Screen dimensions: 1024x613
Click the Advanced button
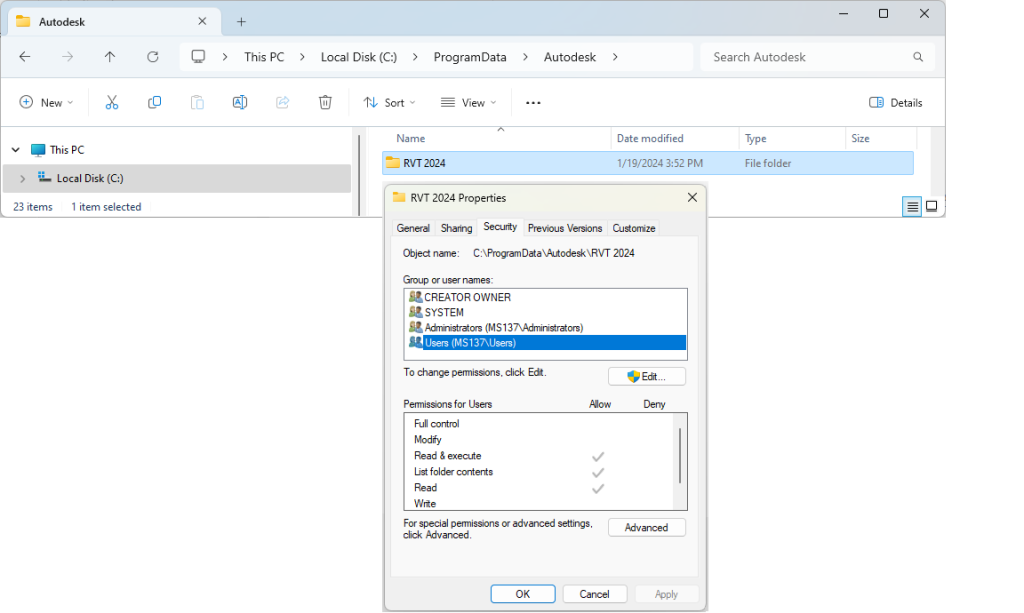tap(647, 527)
